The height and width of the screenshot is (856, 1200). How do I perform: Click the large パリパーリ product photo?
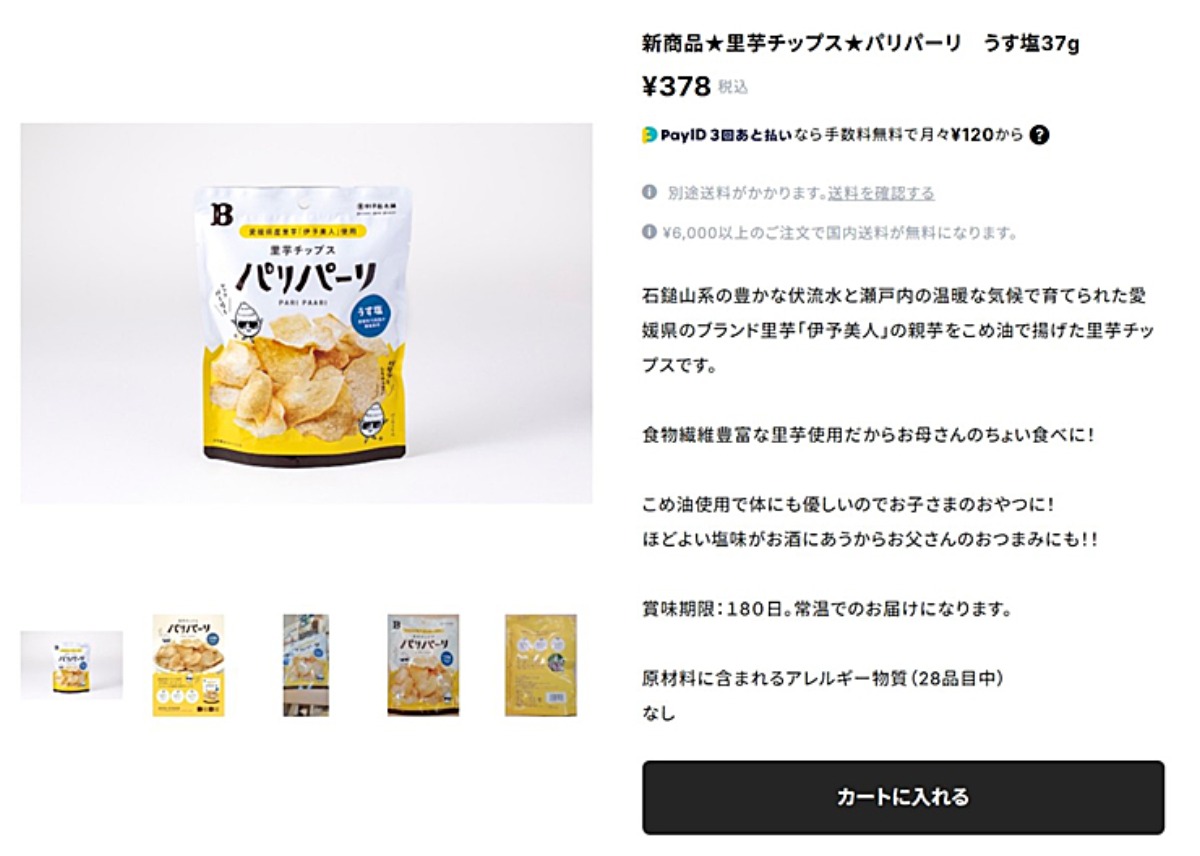(x=306, y=313)
